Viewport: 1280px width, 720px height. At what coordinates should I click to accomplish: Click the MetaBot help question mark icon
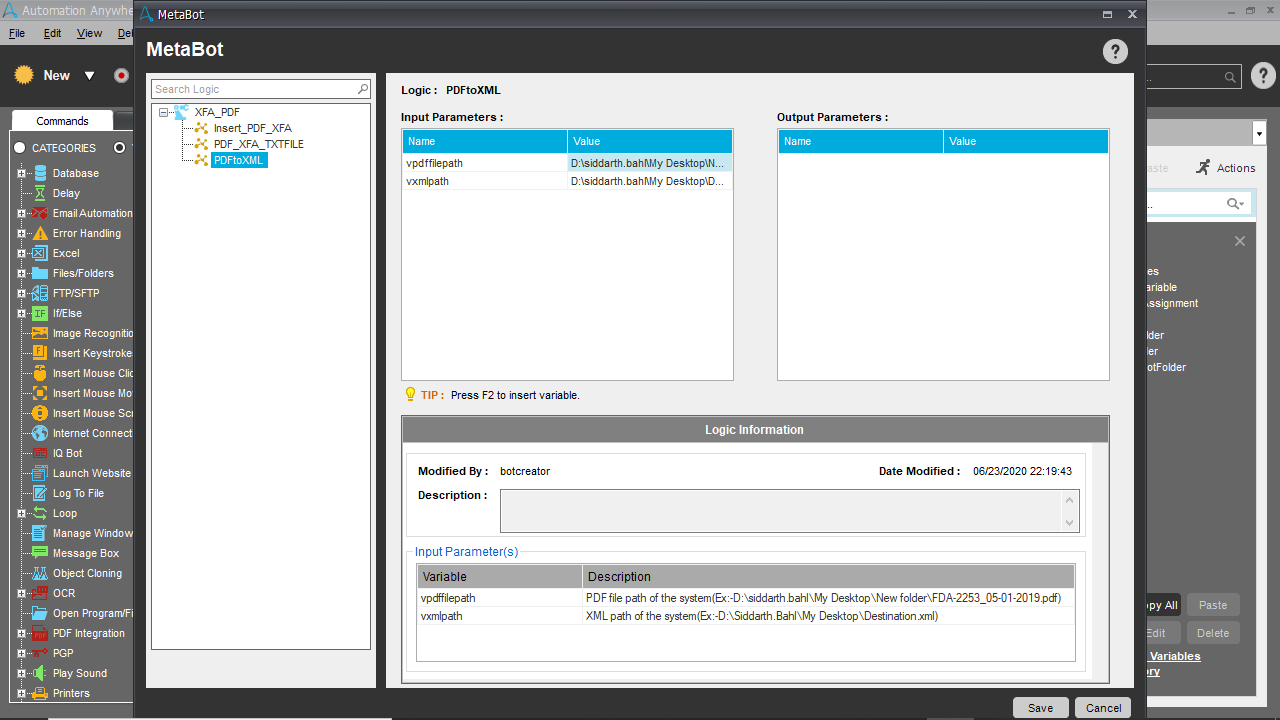(1115, 52)
